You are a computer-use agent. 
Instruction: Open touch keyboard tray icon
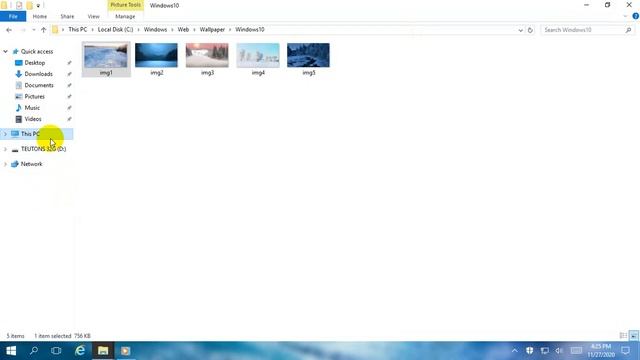point(576,351)
